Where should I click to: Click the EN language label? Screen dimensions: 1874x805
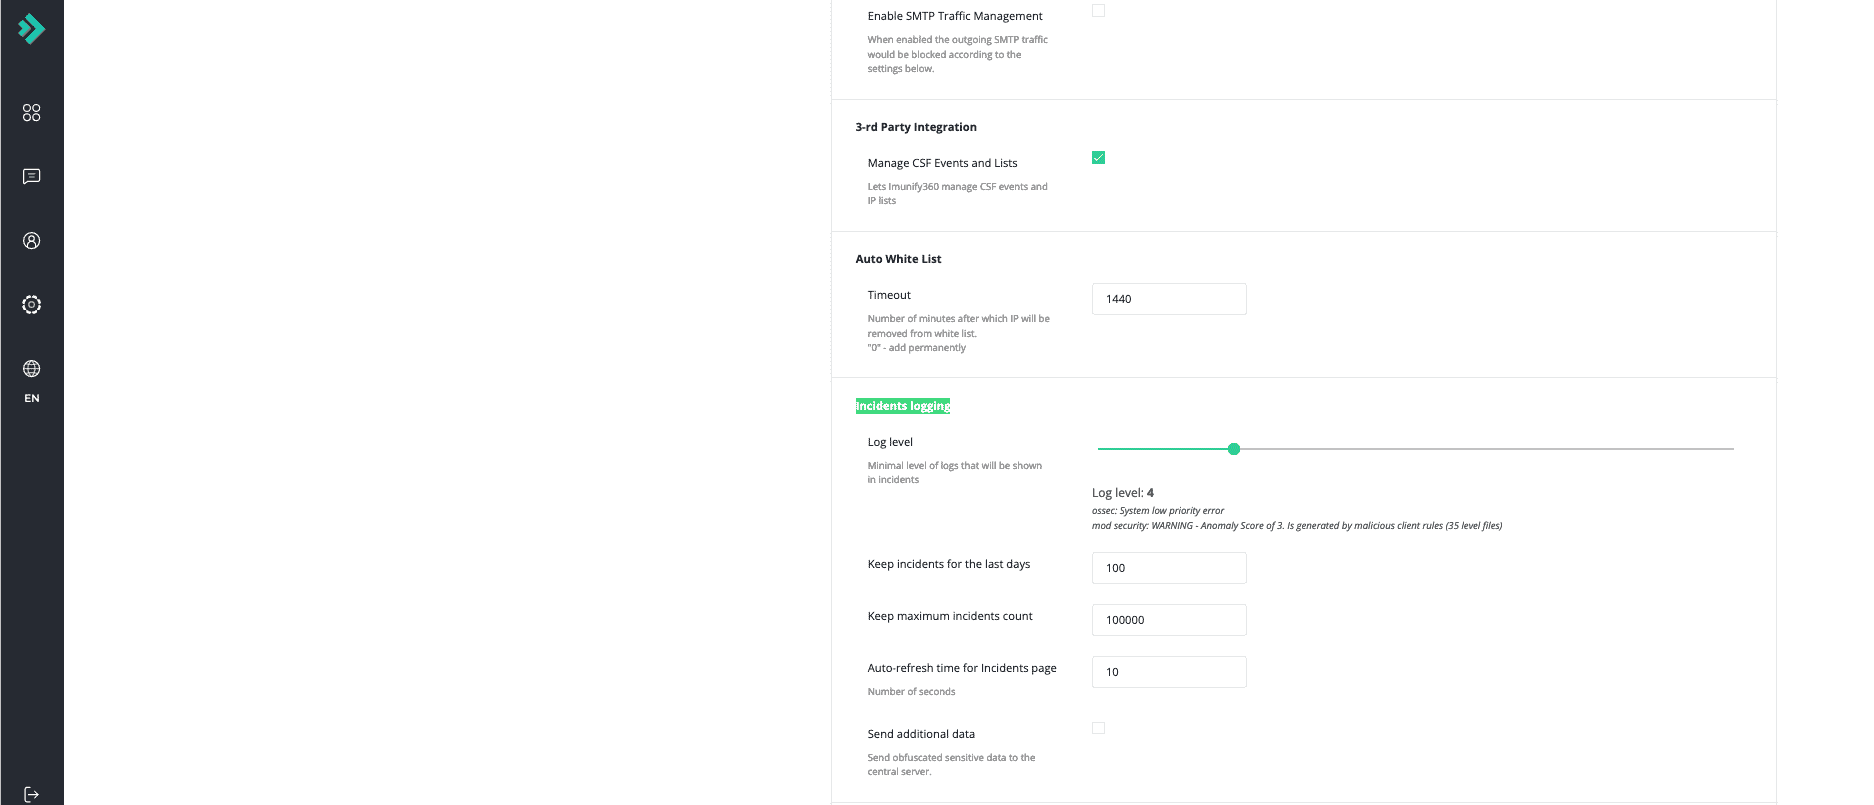coord(32,398)
